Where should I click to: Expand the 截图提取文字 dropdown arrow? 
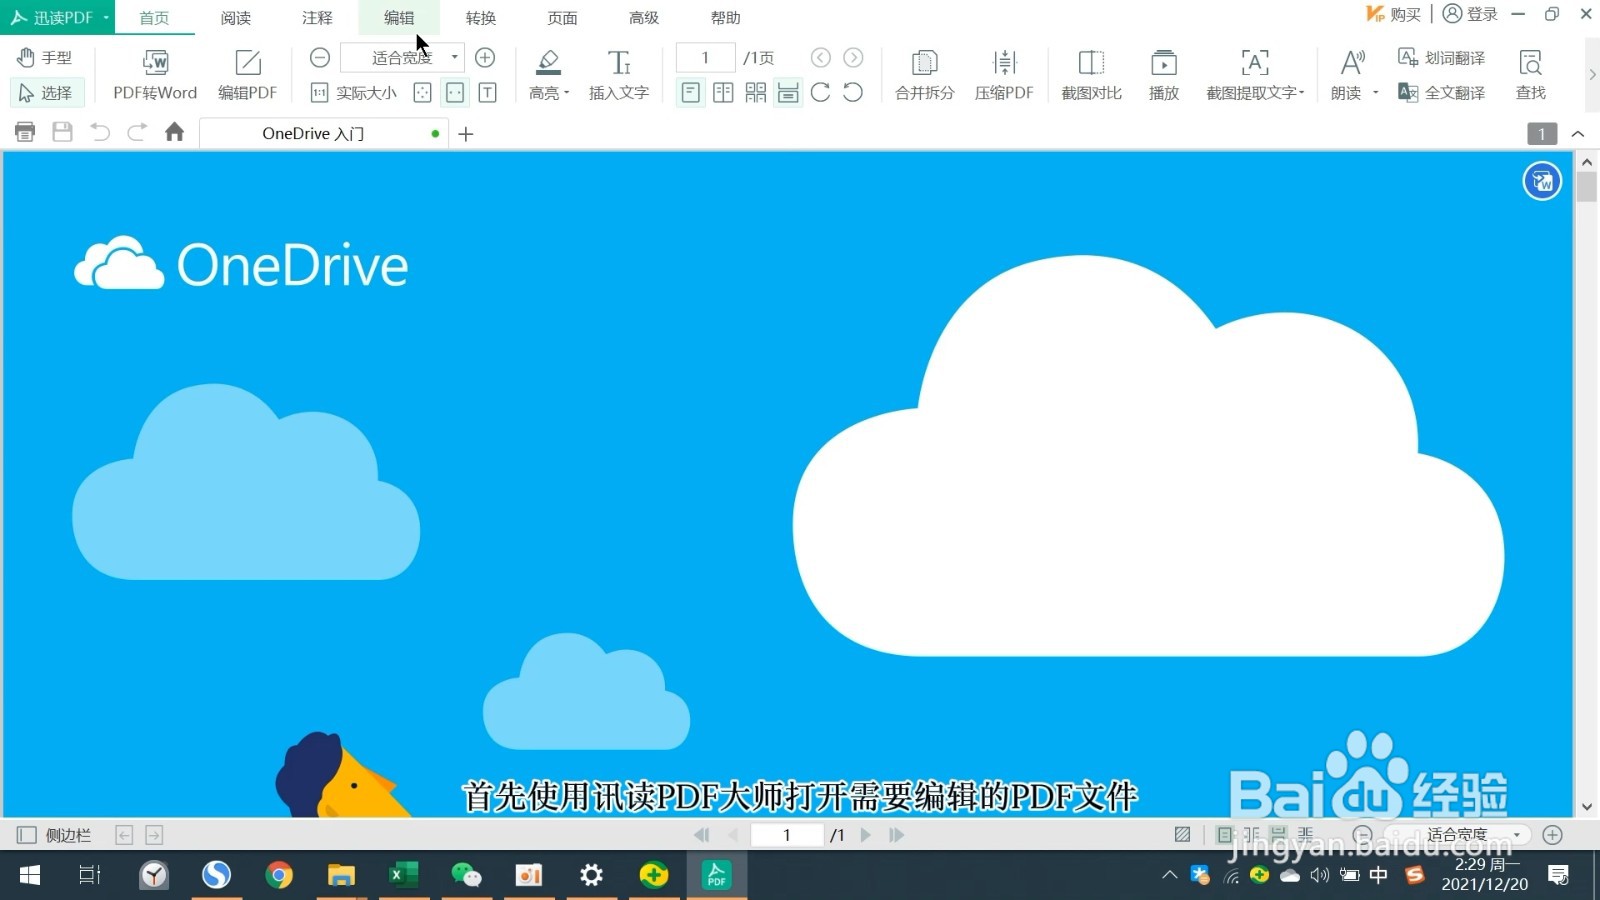tap(1302, 93)
